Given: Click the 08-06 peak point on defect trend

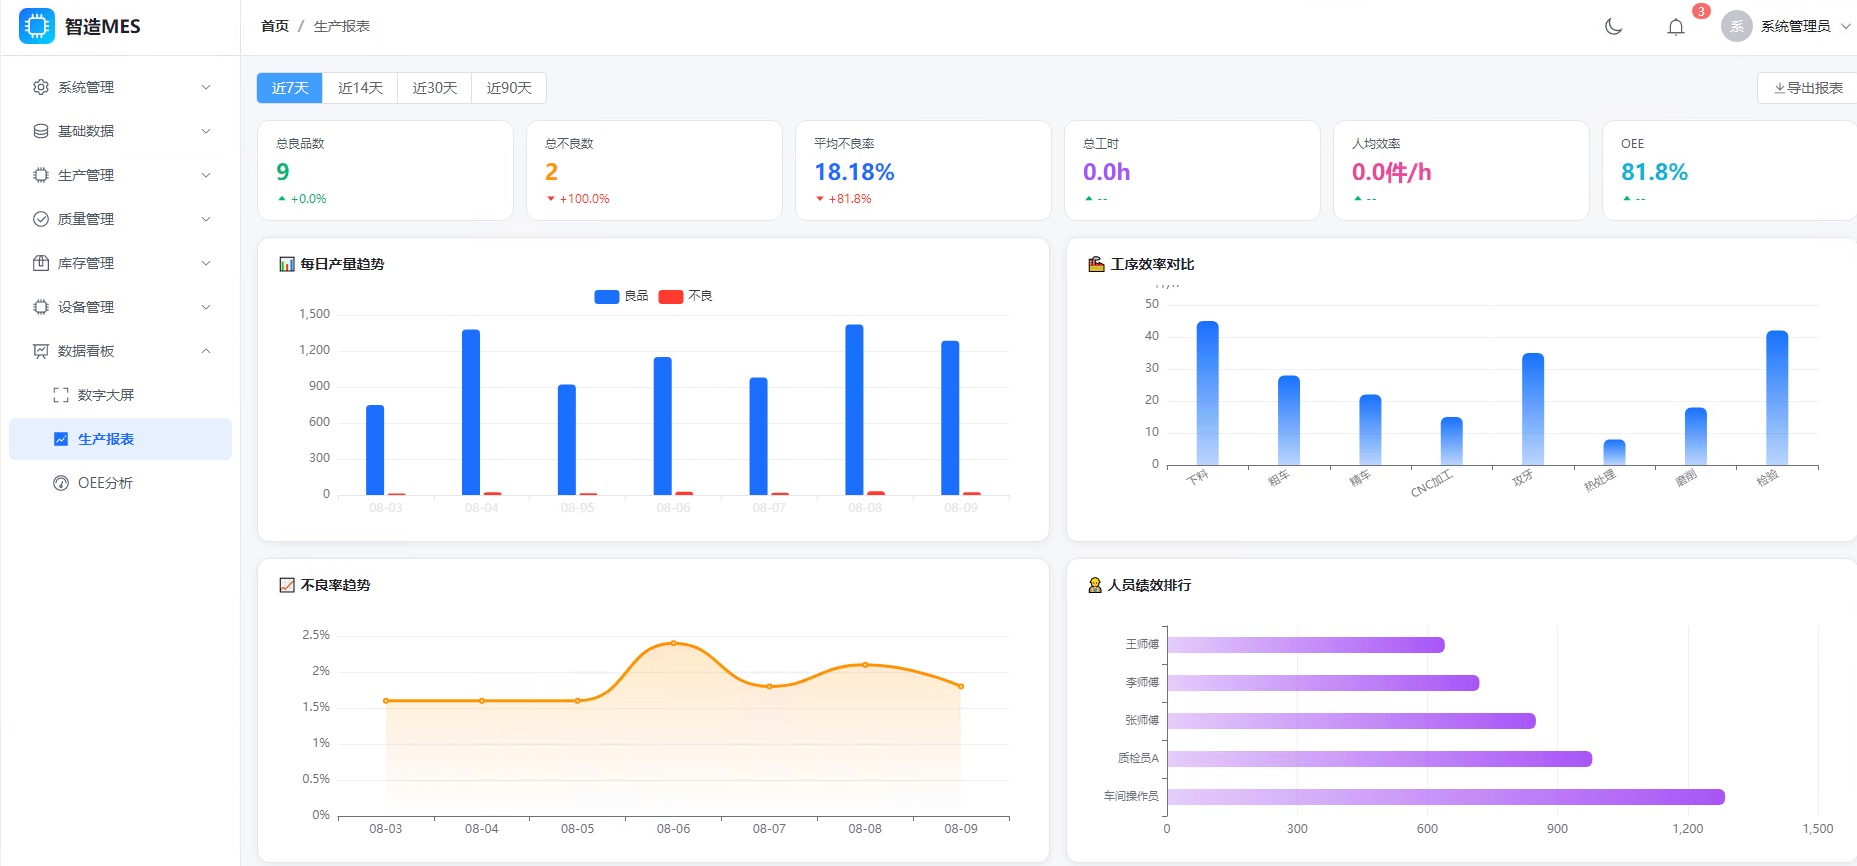Looking at the screenshot, I should (673, 643).
